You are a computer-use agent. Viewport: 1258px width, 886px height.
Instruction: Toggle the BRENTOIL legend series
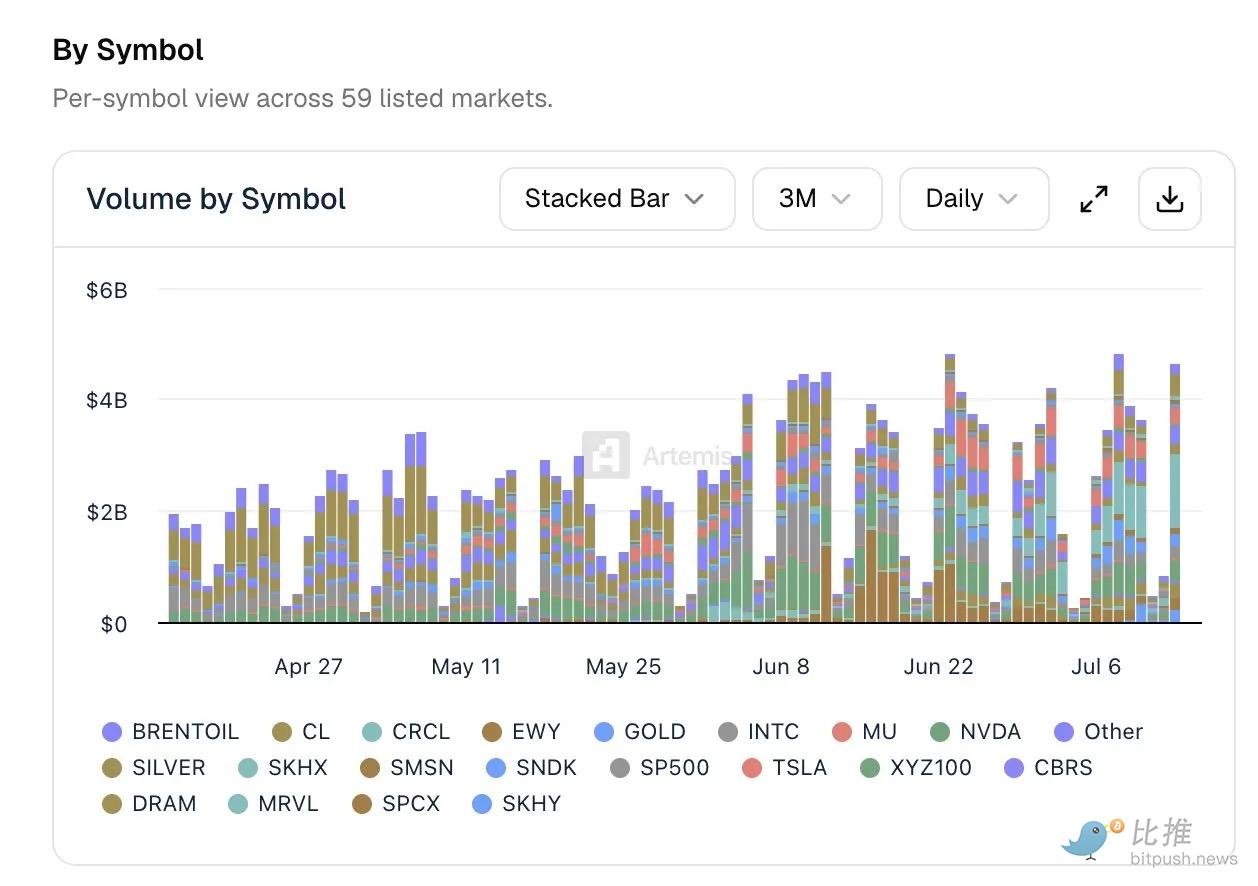click(x=171, y=732)
